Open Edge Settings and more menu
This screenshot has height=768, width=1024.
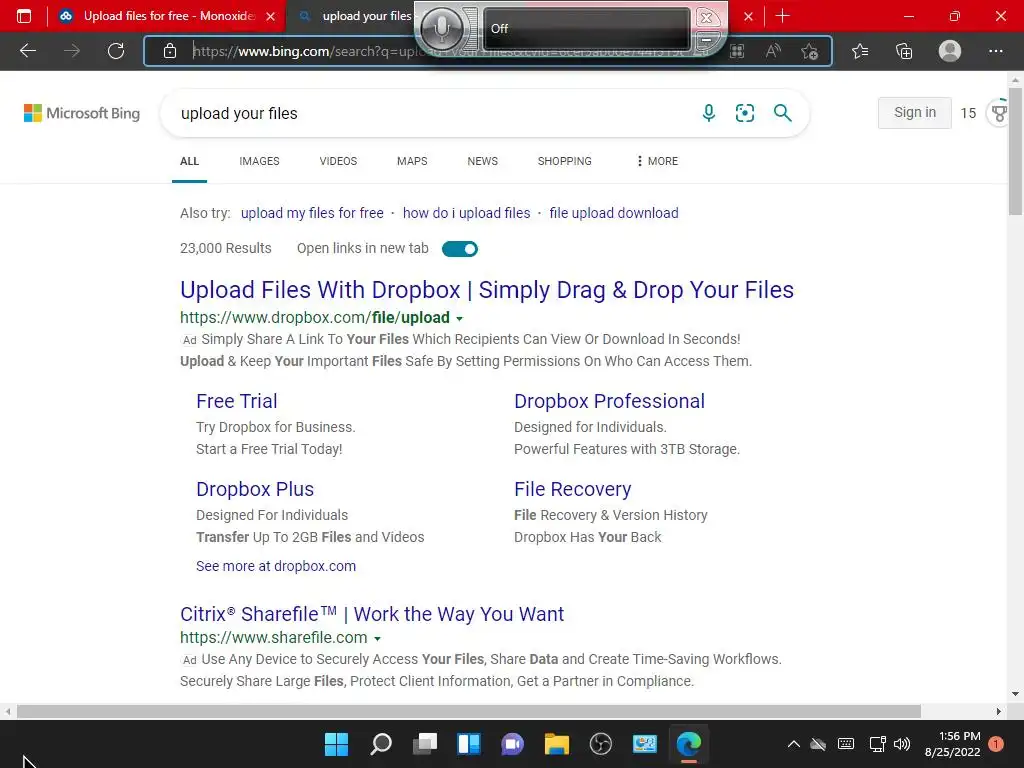coord(995,51)
